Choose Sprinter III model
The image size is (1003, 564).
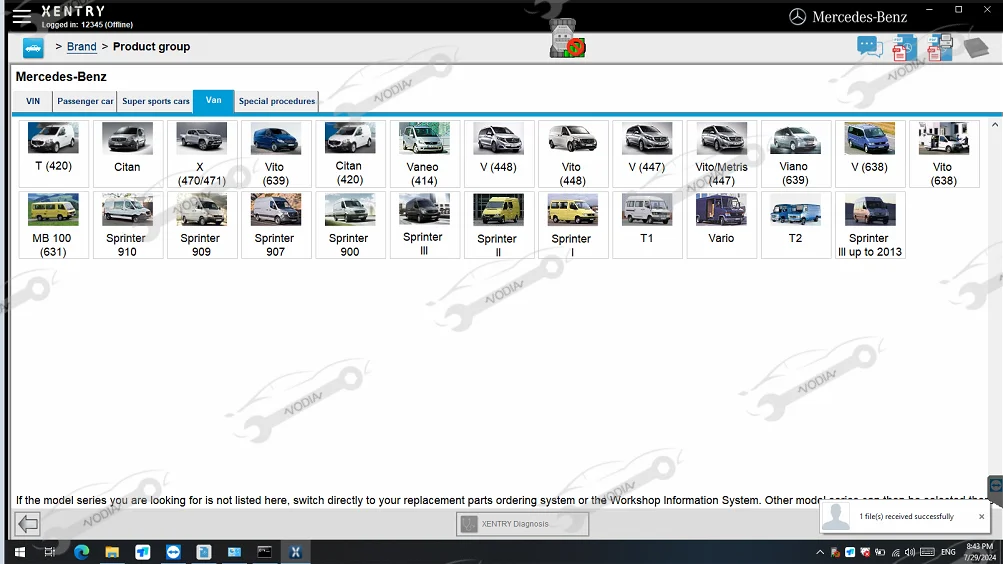click(x=424, y=225)
